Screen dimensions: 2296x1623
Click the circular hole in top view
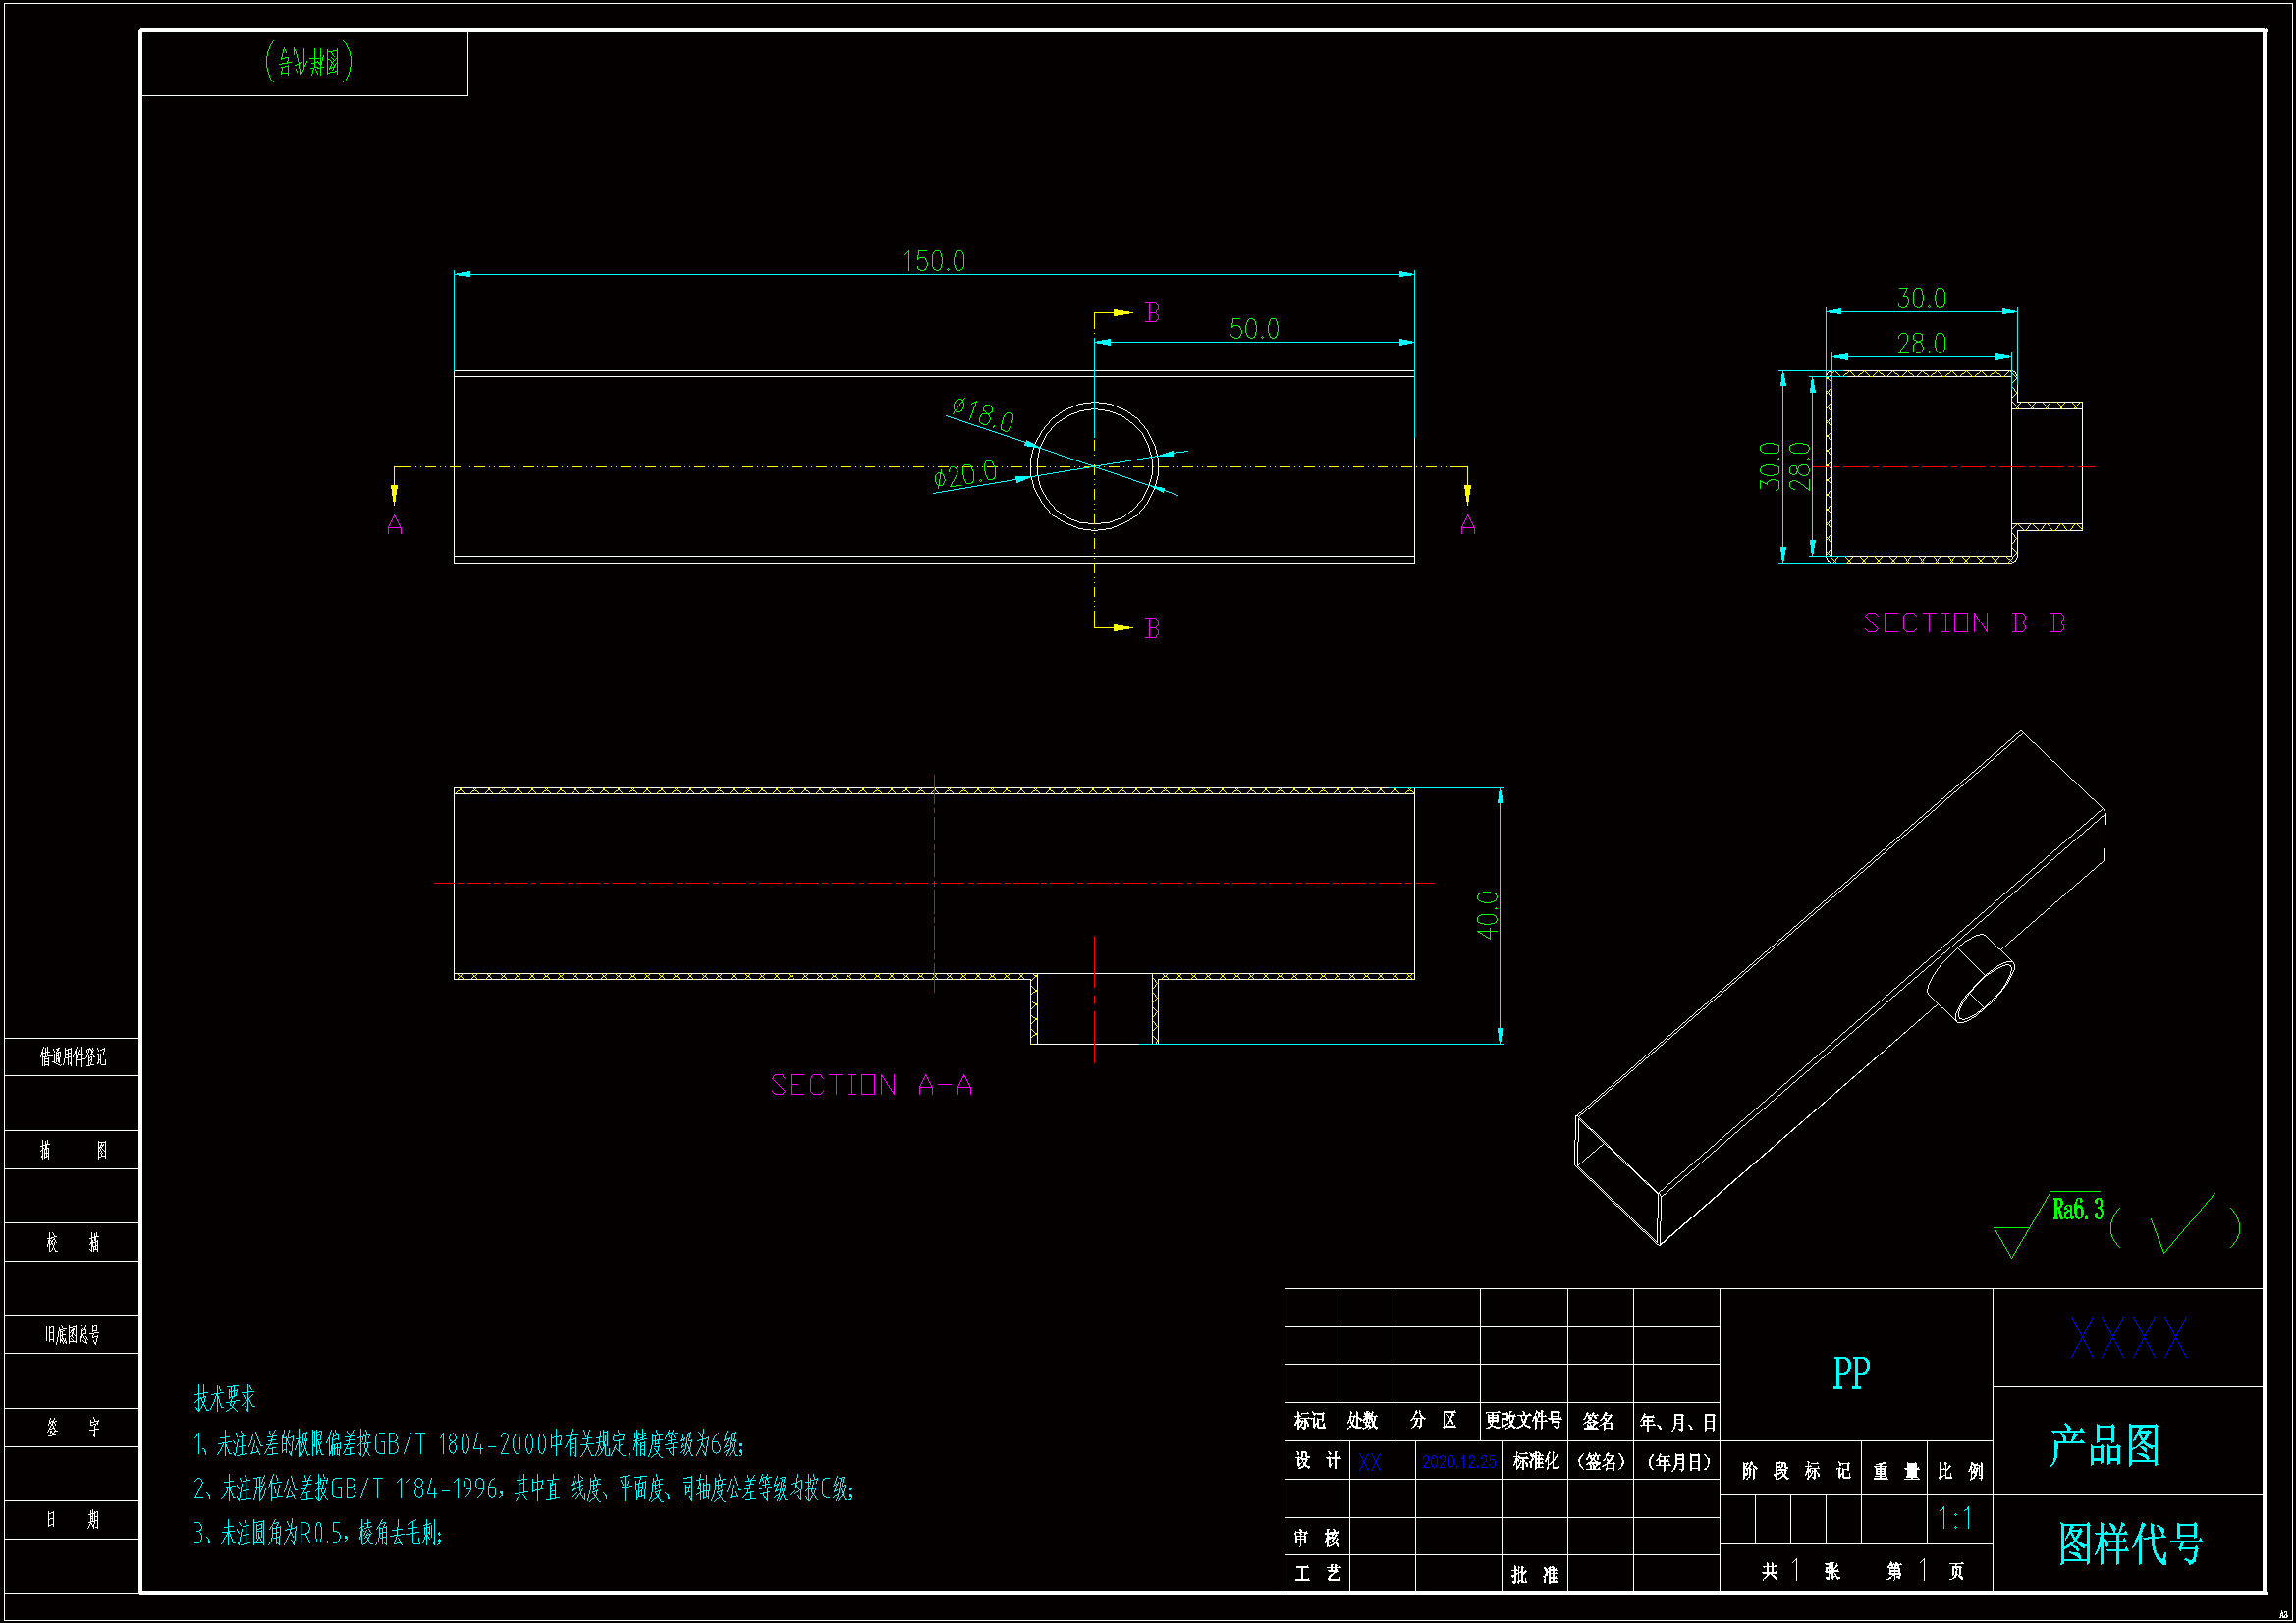(x=1094, y=466)
